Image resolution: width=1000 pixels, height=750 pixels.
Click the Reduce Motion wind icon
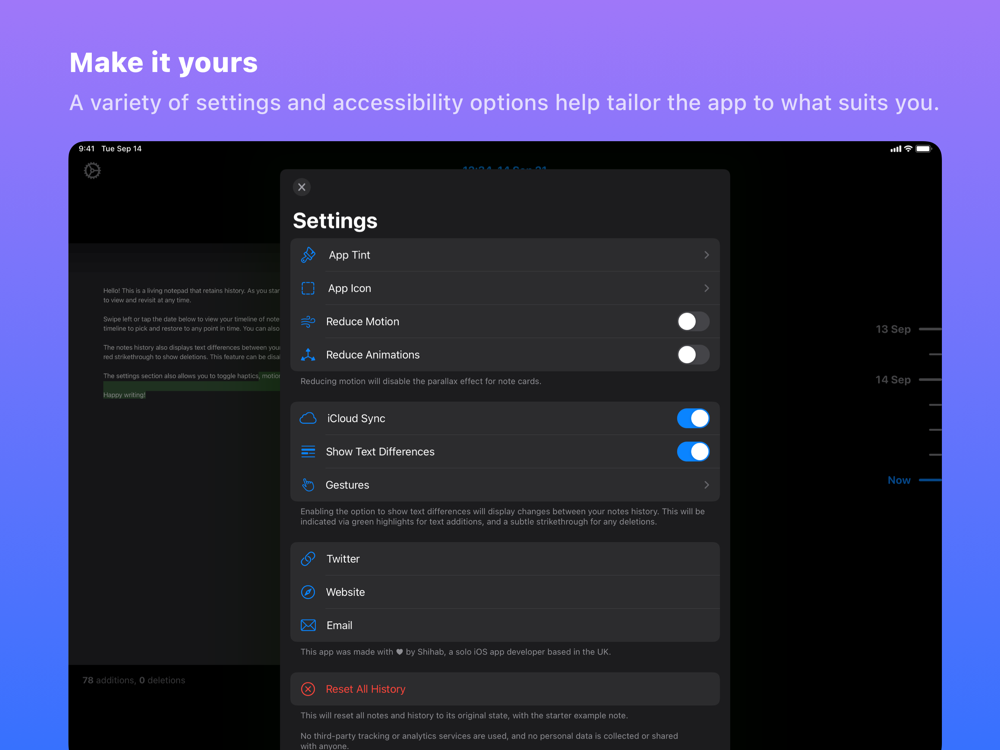coord(308,321)
